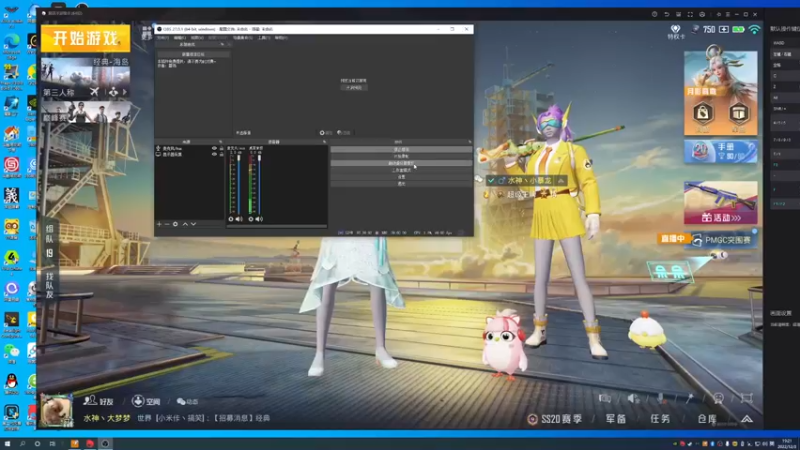Open source properties gear in OBS sources toolbar
Screen dimensions: 800x450
coord(176,224)
